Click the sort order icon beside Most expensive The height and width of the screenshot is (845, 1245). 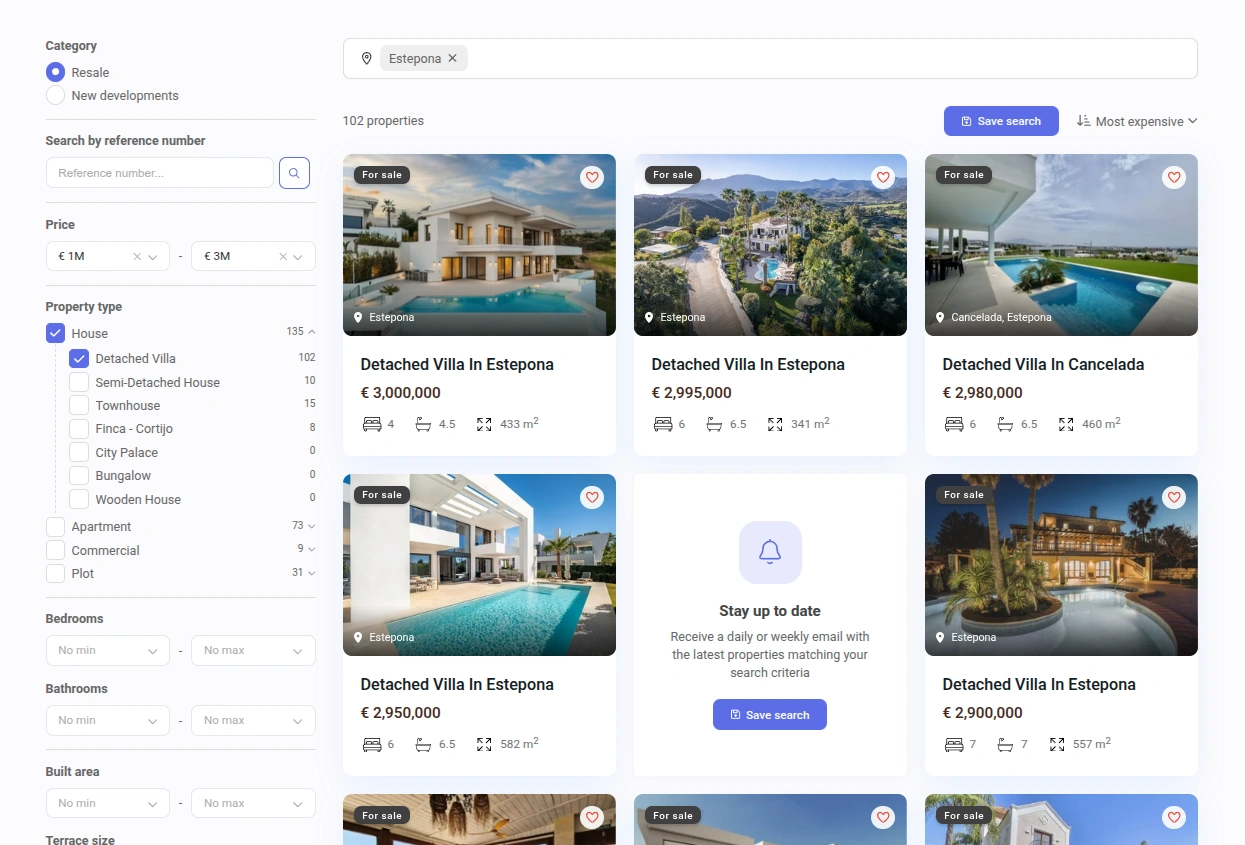pos(1083,121)
